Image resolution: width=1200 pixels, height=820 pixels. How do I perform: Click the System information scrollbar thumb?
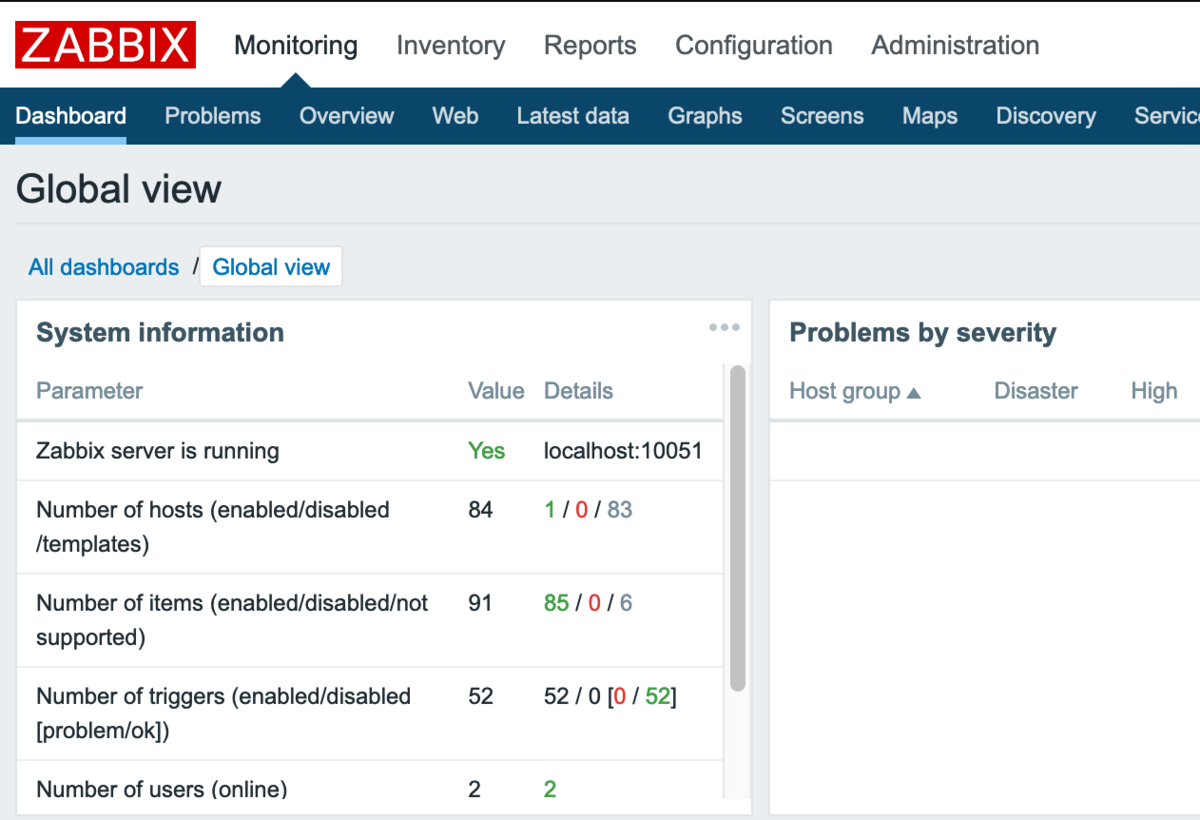tap(738, 528)
